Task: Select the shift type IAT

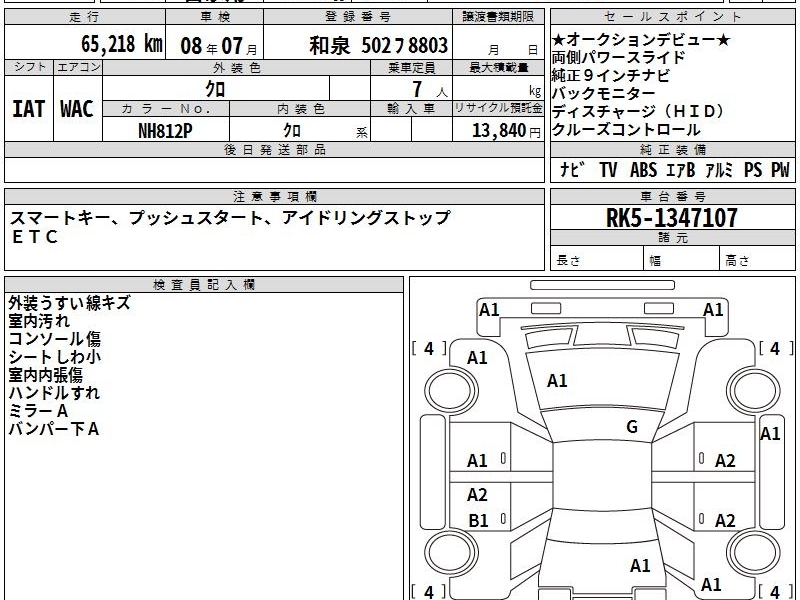Action: click(x=28, y=109)
